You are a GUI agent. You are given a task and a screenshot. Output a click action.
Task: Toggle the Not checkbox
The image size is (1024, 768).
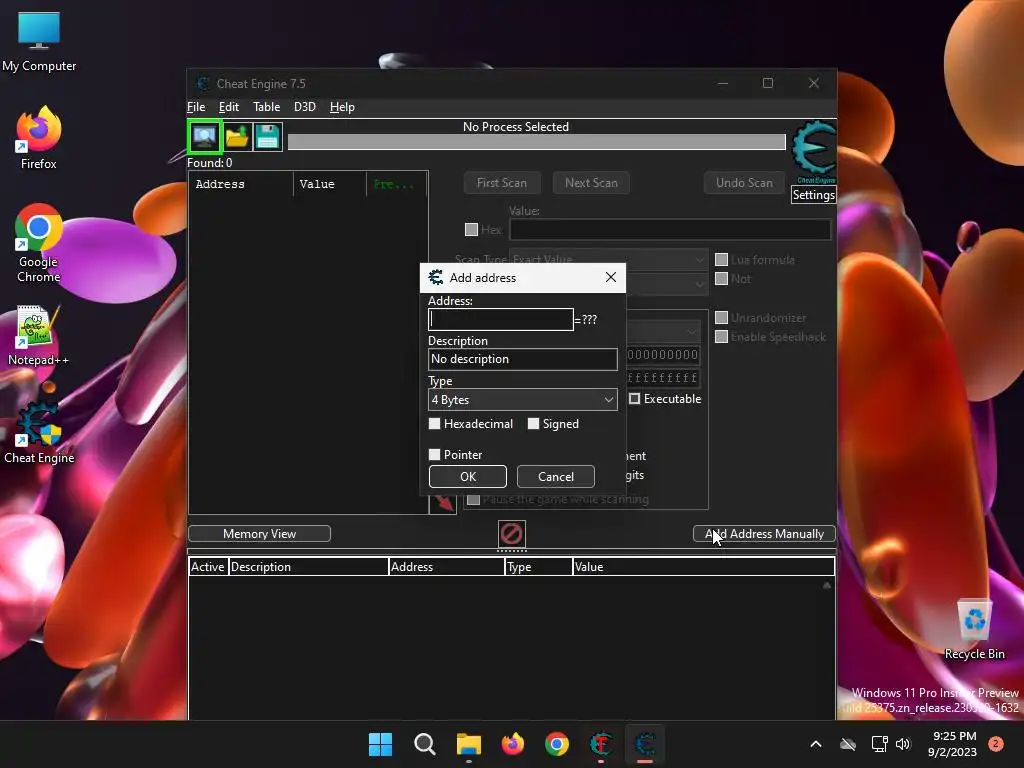(x=722, y=278)
